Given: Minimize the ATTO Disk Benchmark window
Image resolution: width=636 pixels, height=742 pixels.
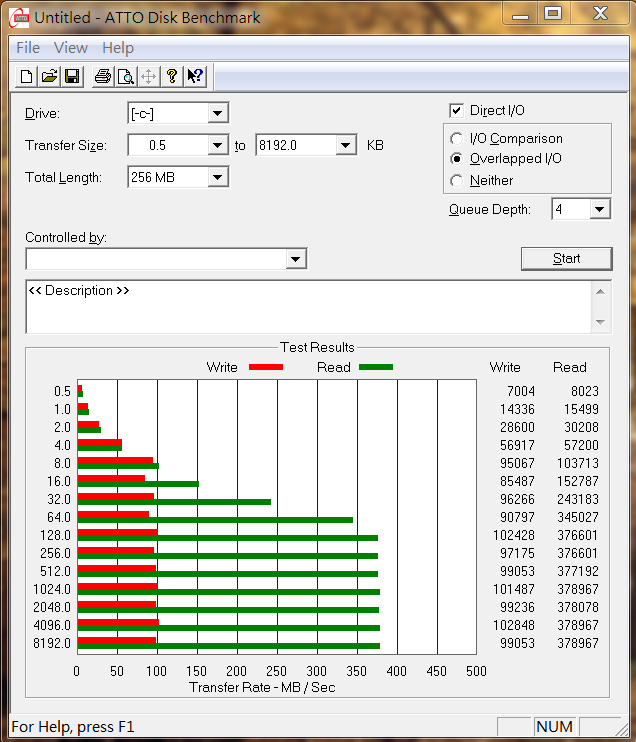Looking at the screenshot, I should [520, 13].
